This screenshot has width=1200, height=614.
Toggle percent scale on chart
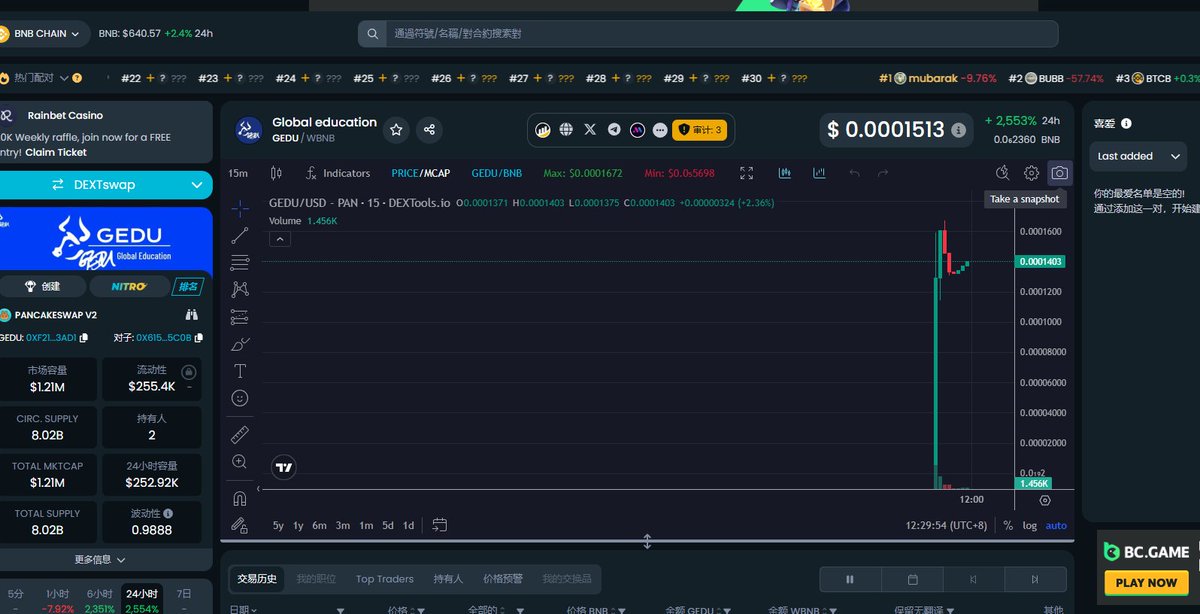(1008, 526)
